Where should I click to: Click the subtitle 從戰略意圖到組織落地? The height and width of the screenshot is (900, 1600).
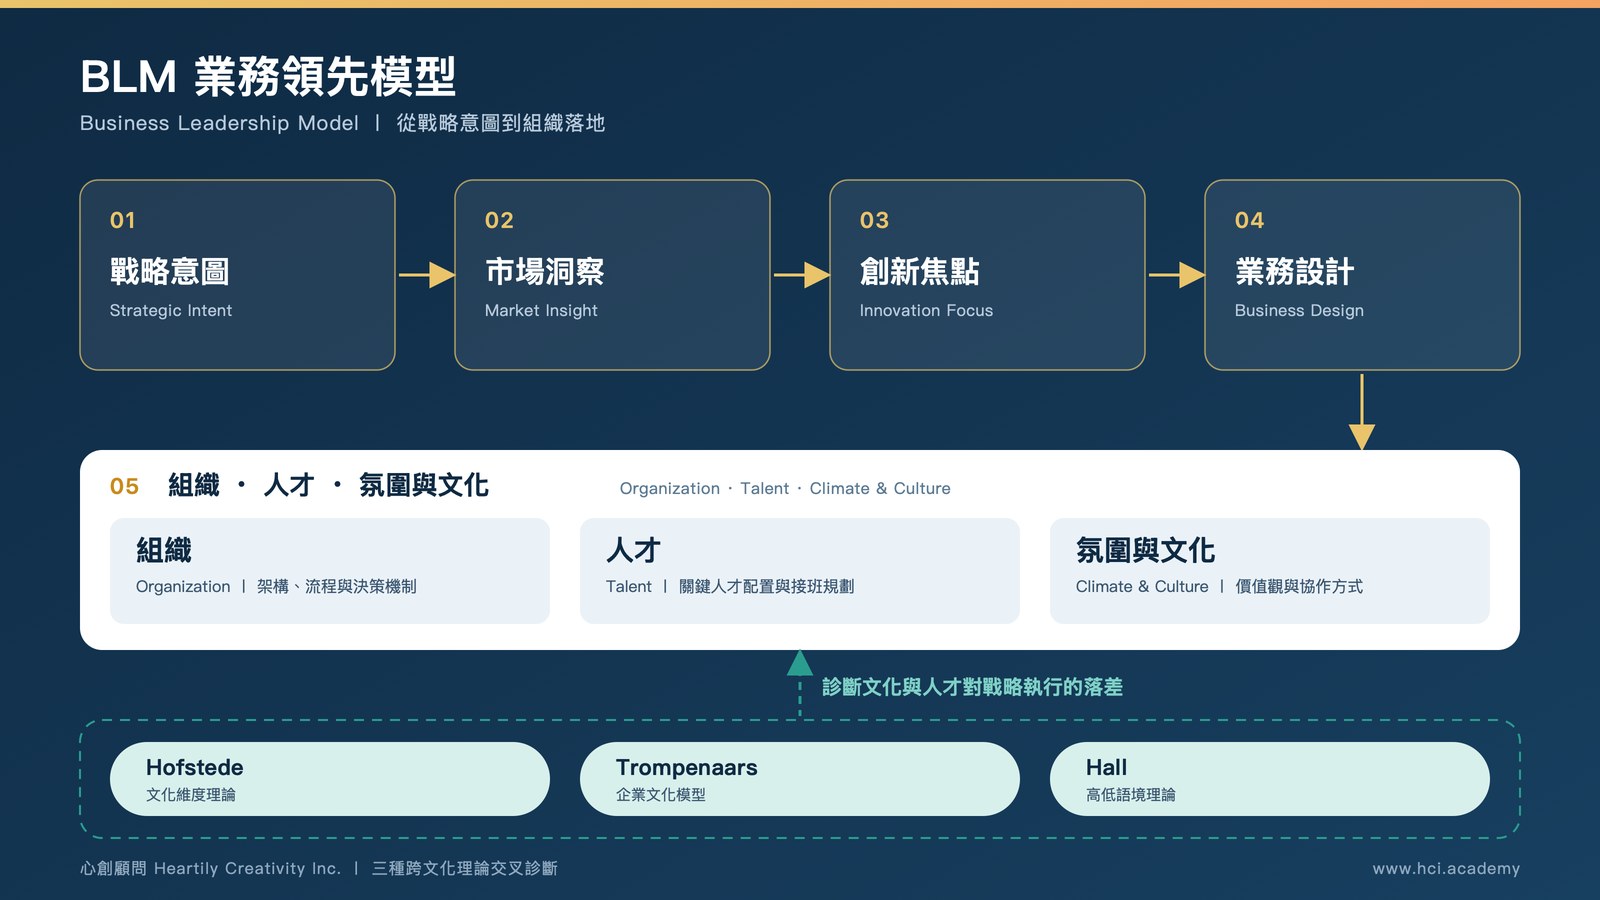click(x=501, y=123)
